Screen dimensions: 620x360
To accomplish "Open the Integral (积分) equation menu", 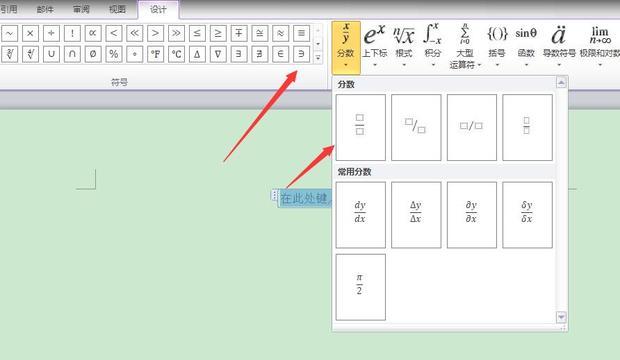I will (x=432, y=45).
